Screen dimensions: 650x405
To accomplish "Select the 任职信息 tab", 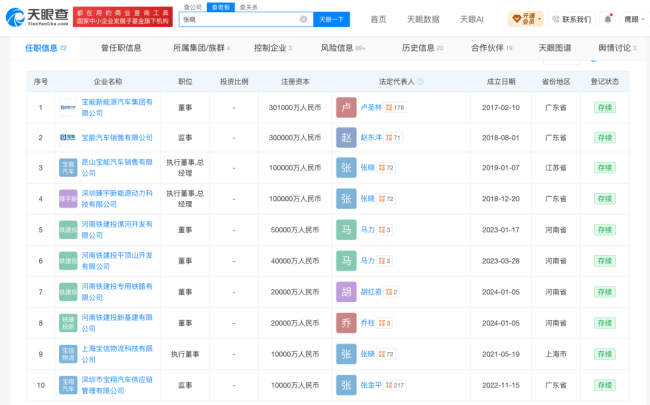I will click(46, 48).
